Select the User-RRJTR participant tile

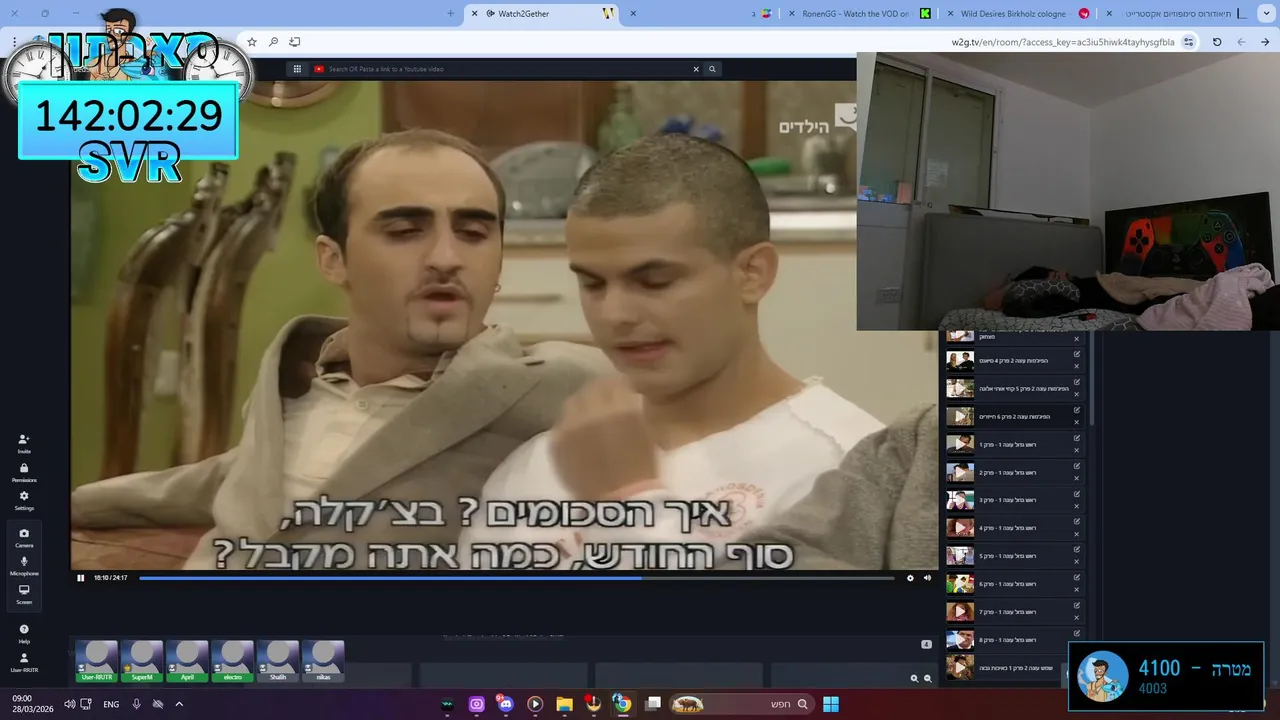(x=96, y=662)
